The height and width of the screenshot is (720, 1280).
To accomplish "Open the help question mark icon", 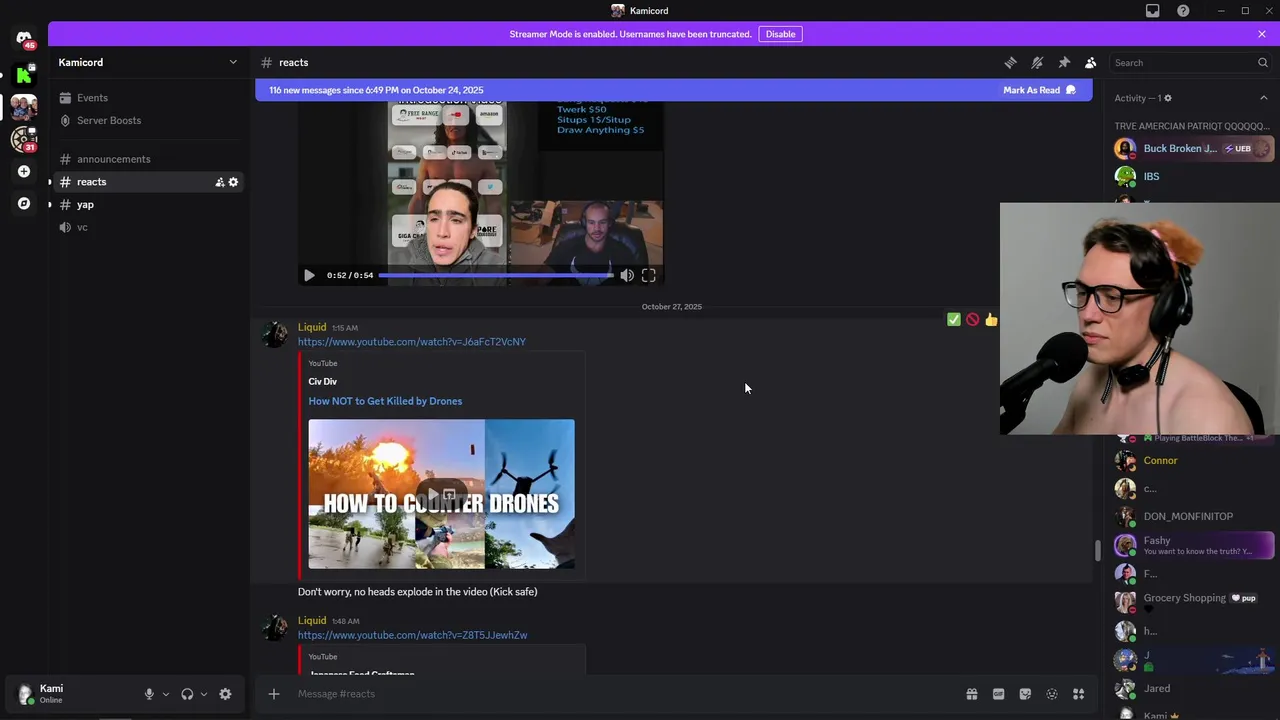I will 1183,11.
